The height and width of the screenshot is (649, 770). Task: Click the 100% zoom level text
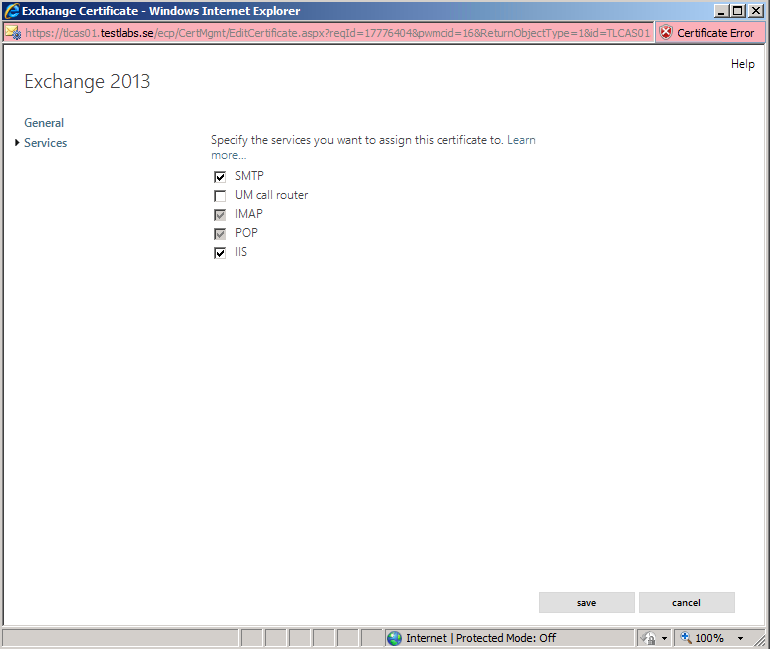pos(710,638)
